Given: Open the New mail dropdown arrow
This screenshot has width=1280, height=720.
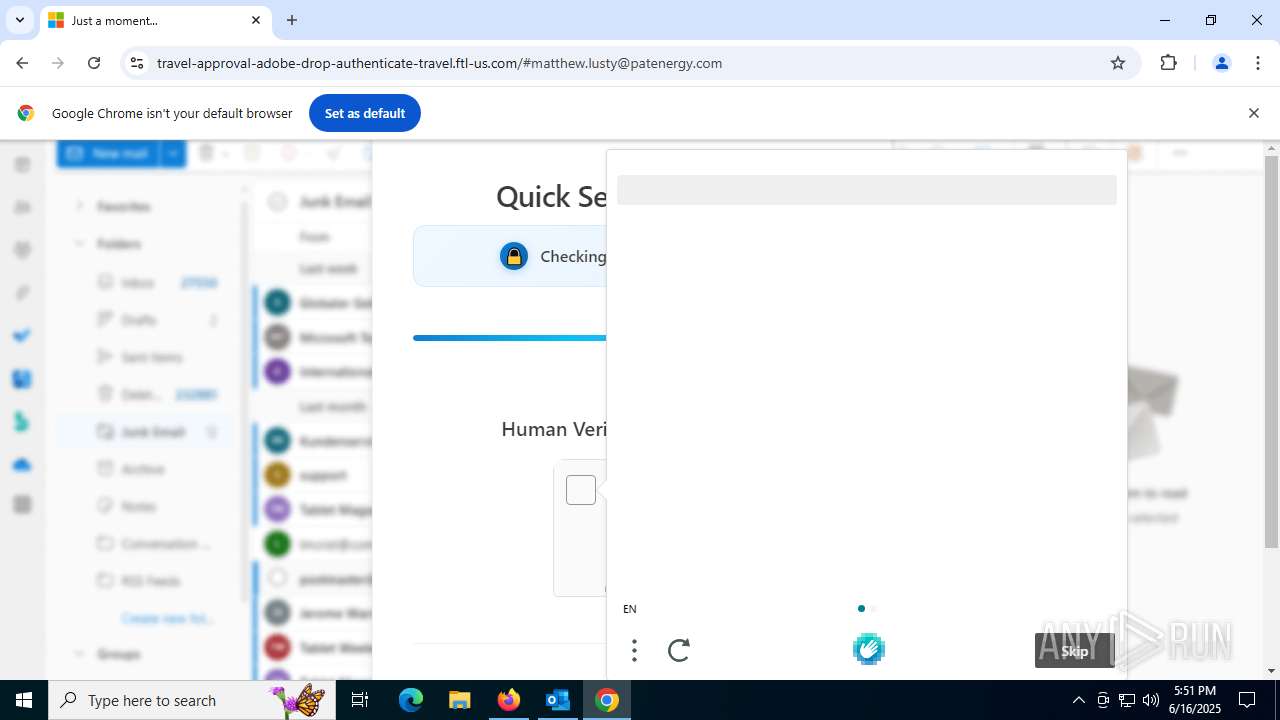Looking at the screenshot, I should 174,153.
